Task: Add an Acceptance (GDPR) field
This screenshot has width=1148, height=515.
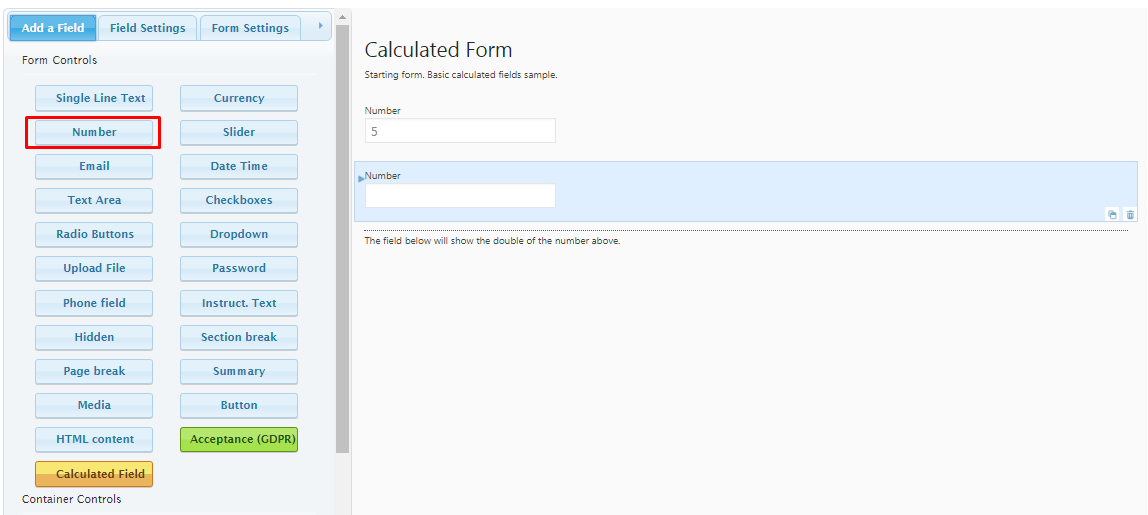Action: [239, 440]
